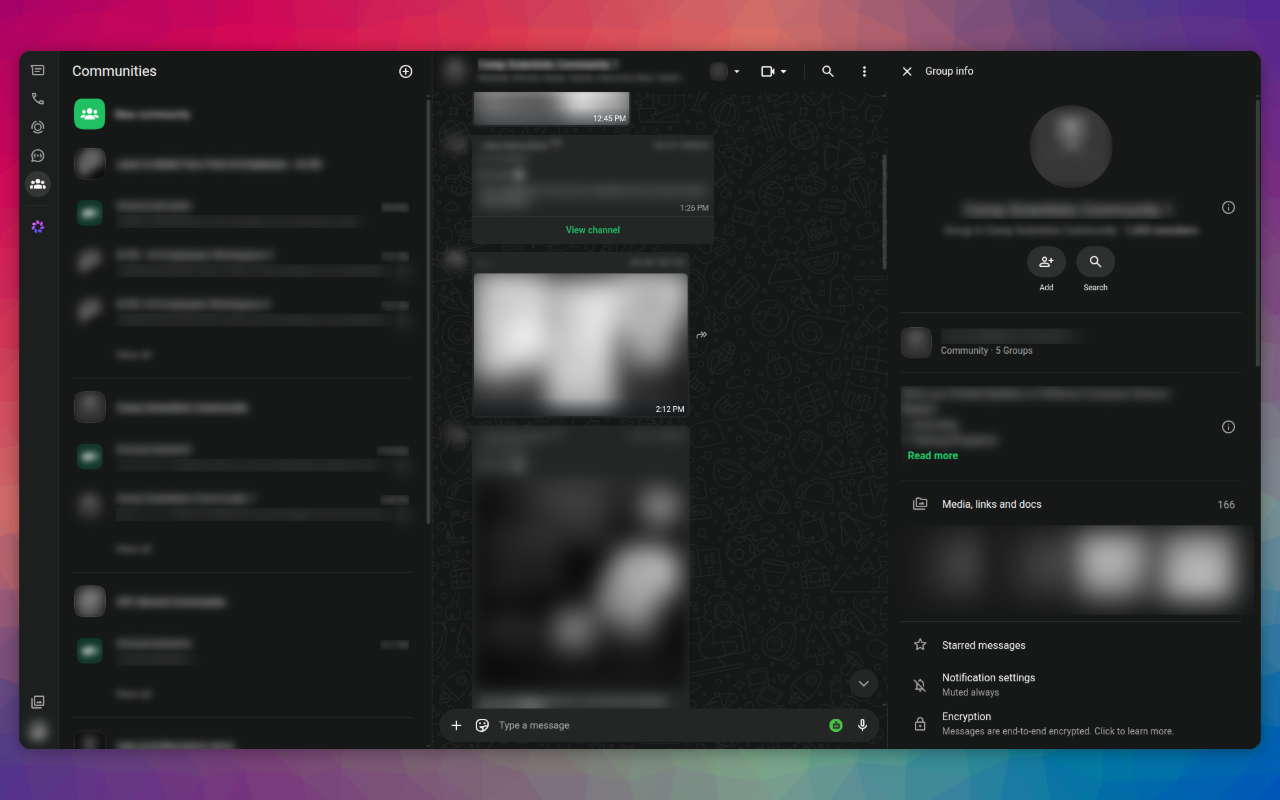Open Meta AI from the sidebar
Viewport: 1280px width, 800px height.
[38, 227]
